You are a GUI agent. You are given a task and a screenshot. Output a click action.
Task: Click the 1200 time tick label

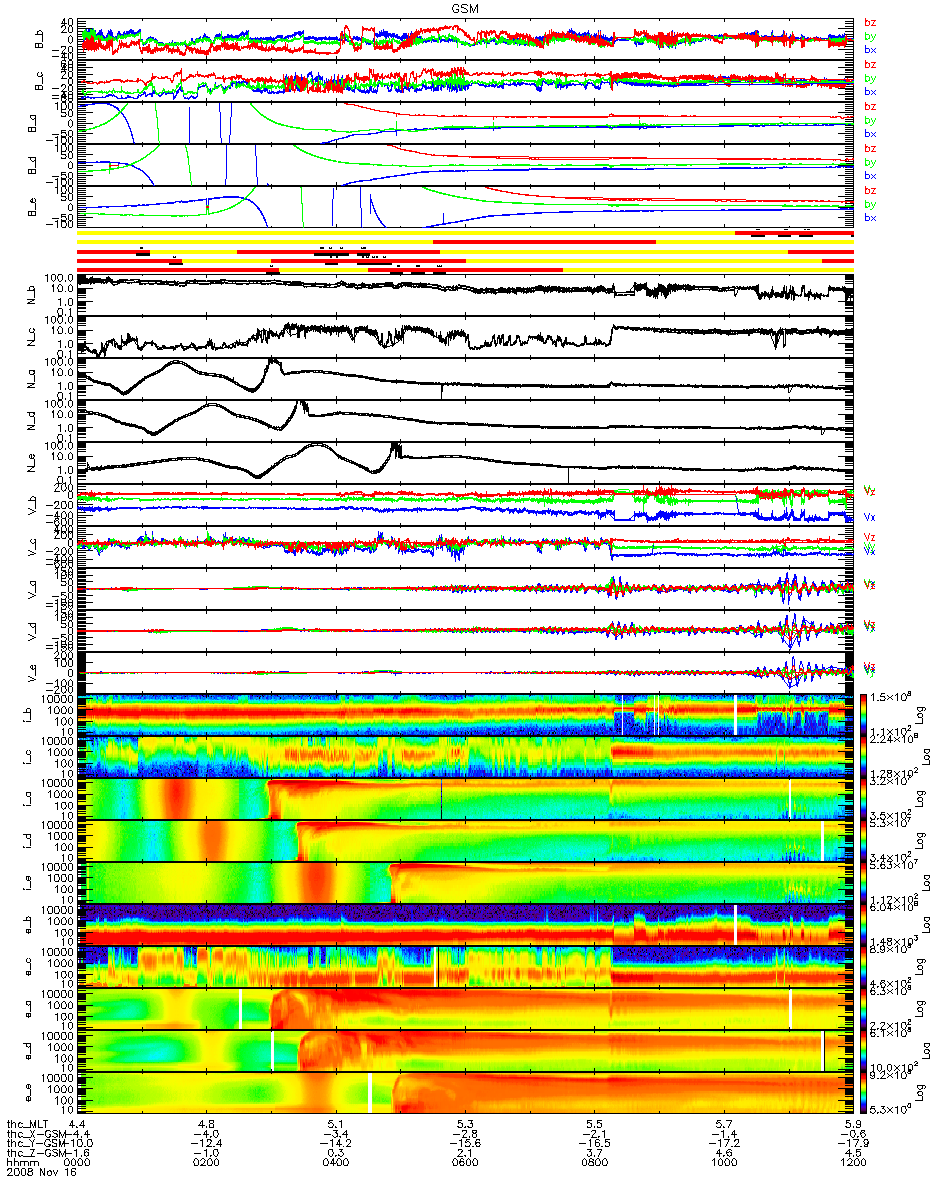(853, 1163)
